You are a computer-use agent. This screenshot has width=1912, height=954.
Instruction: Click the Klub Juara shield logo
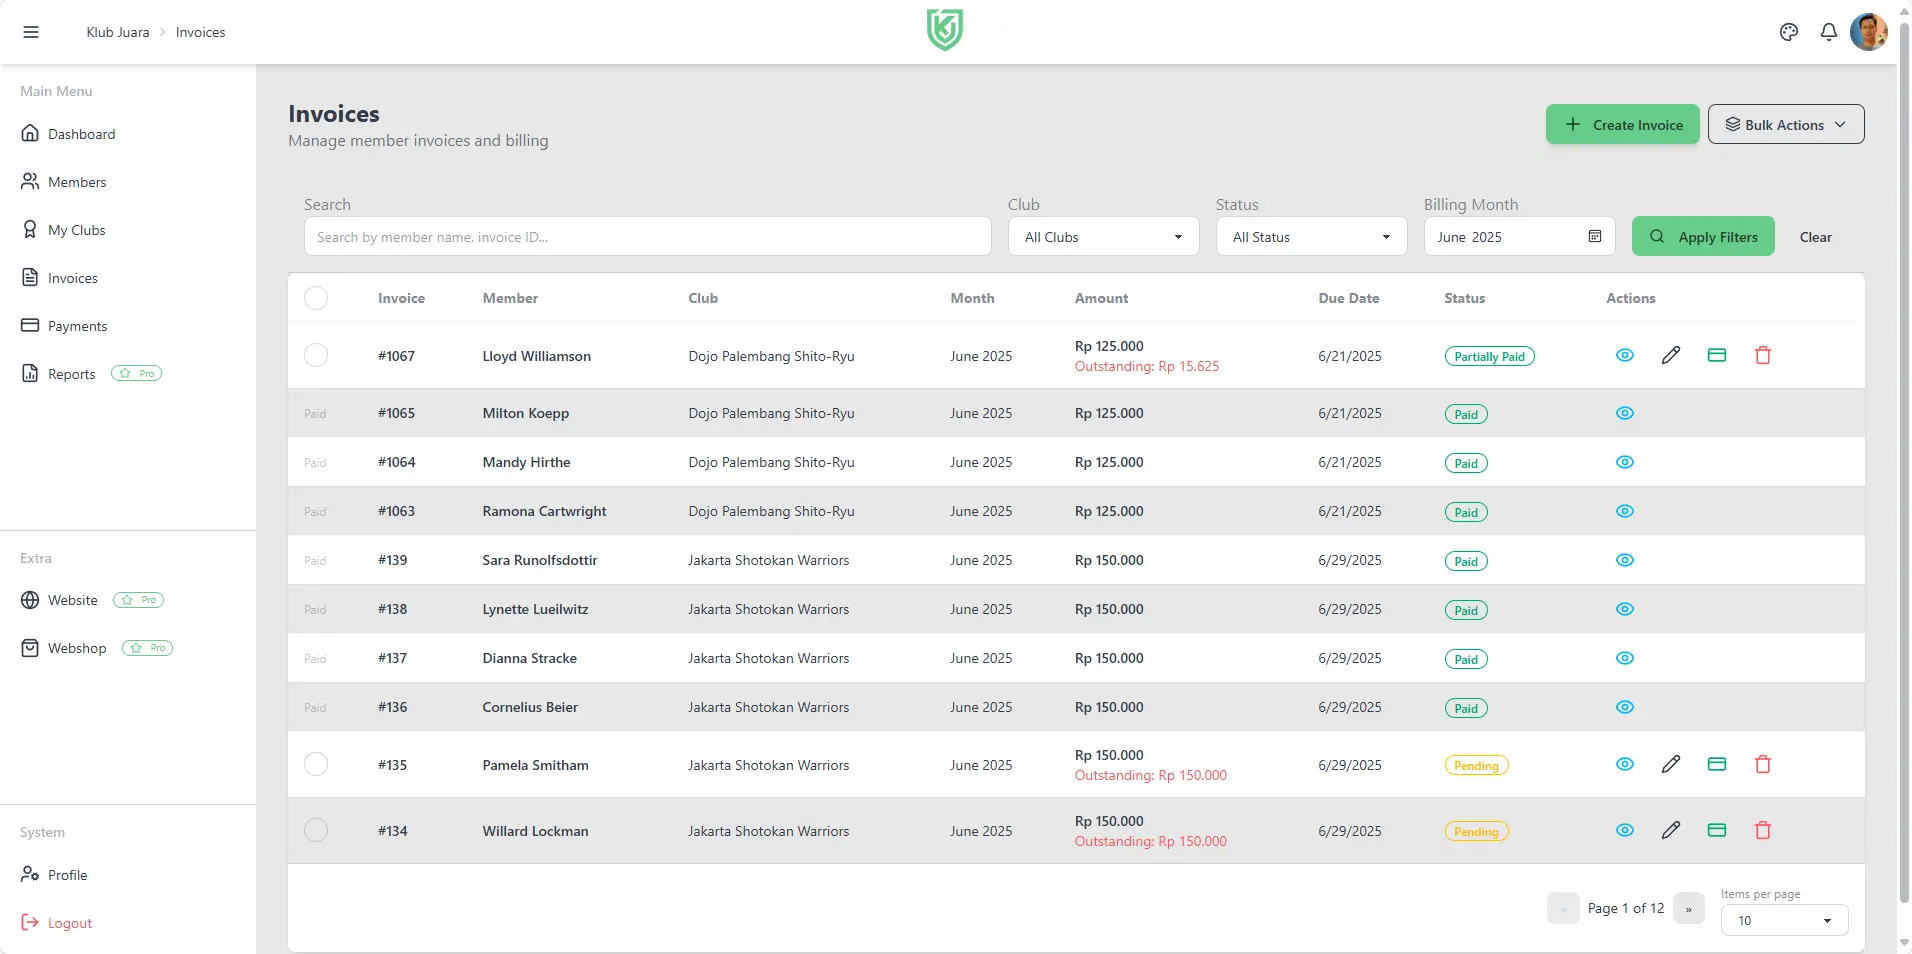(943, 29)
